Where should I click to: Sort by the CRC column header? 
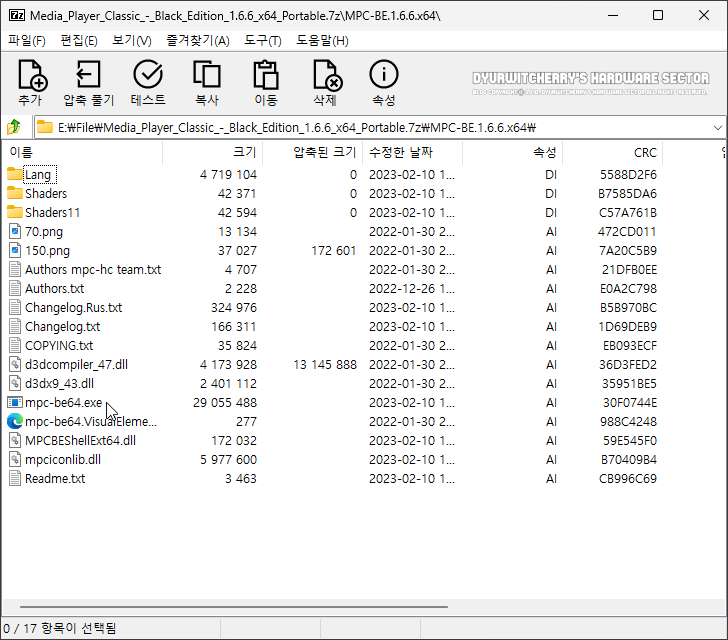(x=612, y=152)
